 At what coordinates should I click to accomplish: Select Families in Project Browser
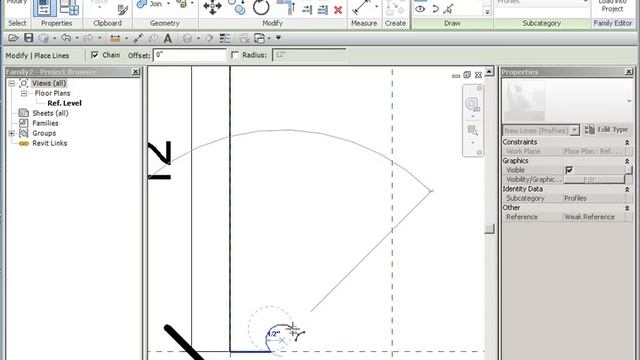tap(45, 123)
